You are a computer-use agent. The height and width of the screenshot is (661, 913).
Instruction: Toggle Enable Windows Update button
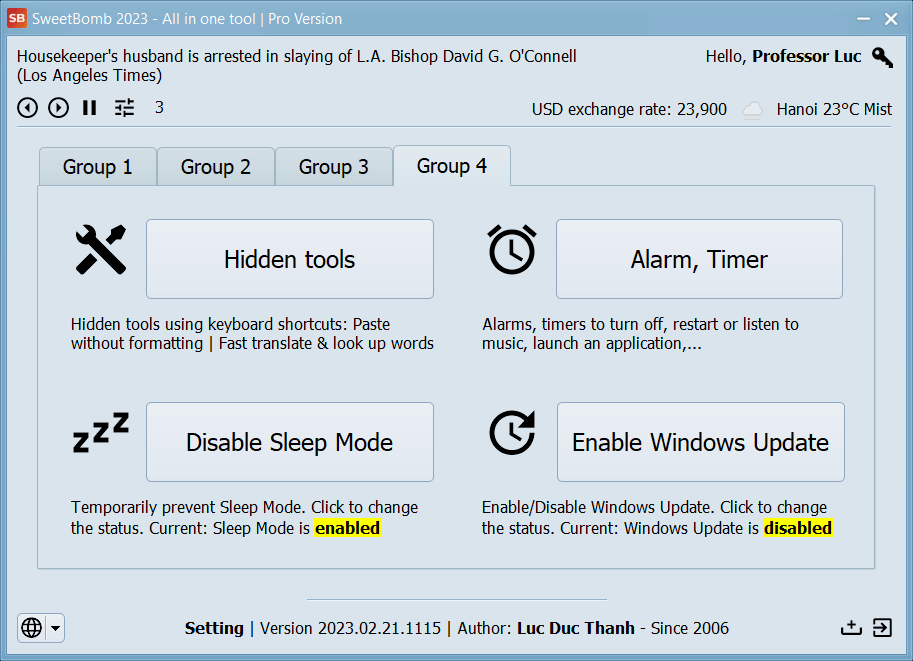click(700, 443)
